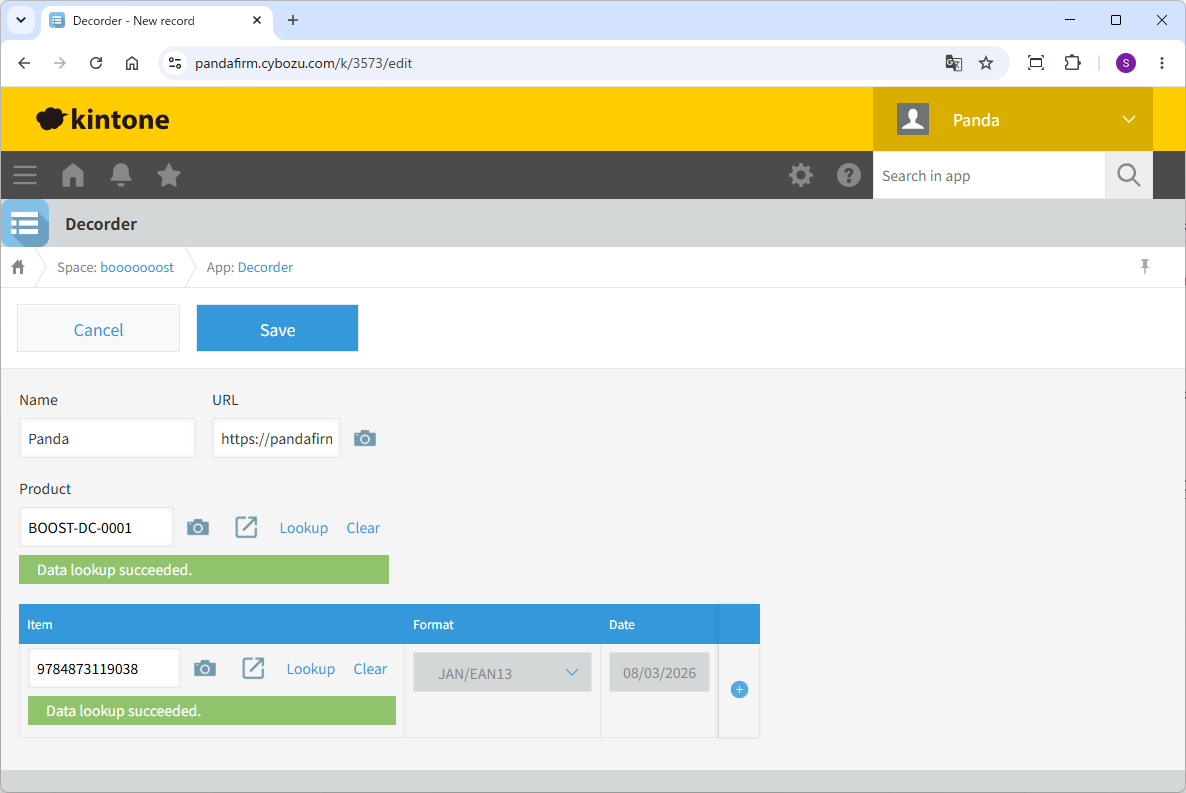Scan Product code with camera icon

click(198, 527)
